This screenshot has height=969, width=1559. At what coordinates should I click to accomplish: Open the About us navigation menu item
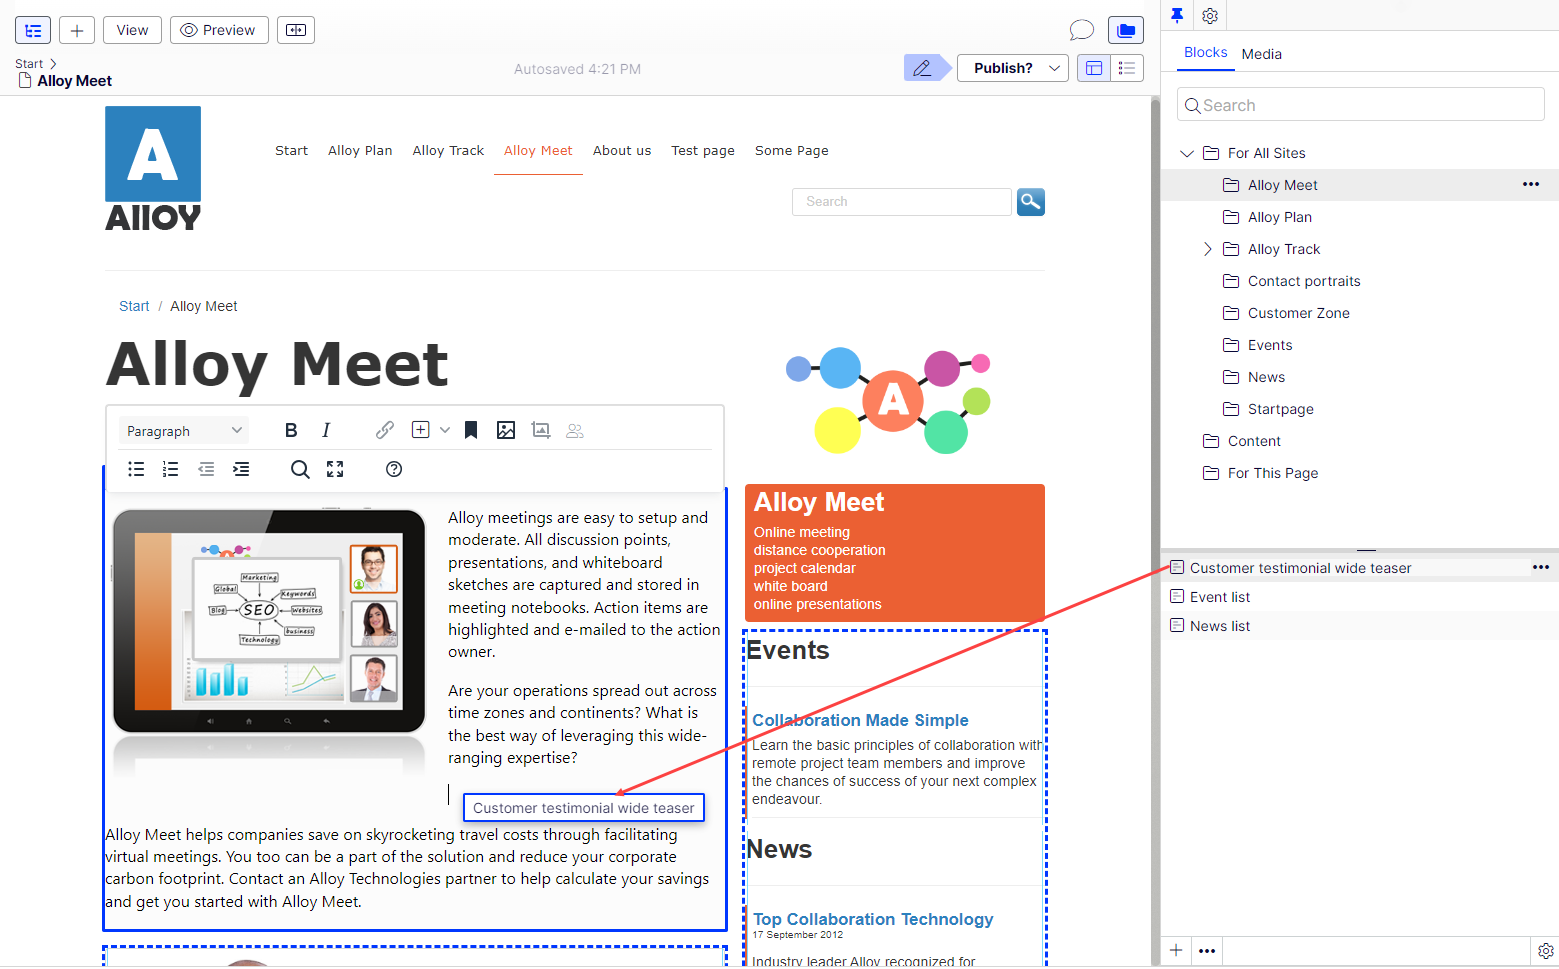621,150
